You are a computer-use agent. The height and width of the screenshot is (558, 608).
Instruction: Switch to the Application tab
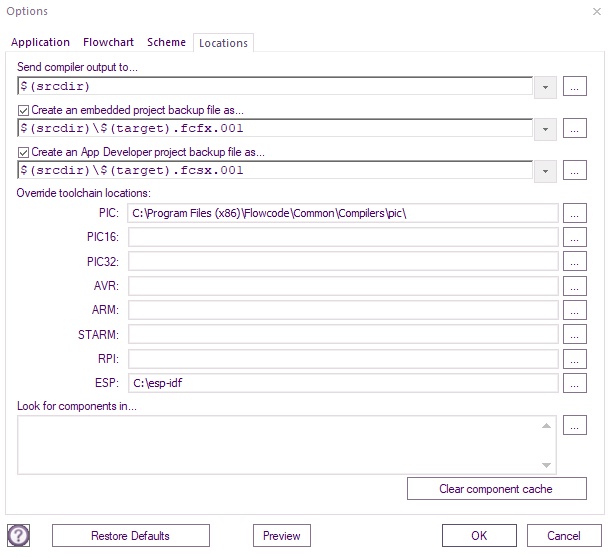(40, 42)
